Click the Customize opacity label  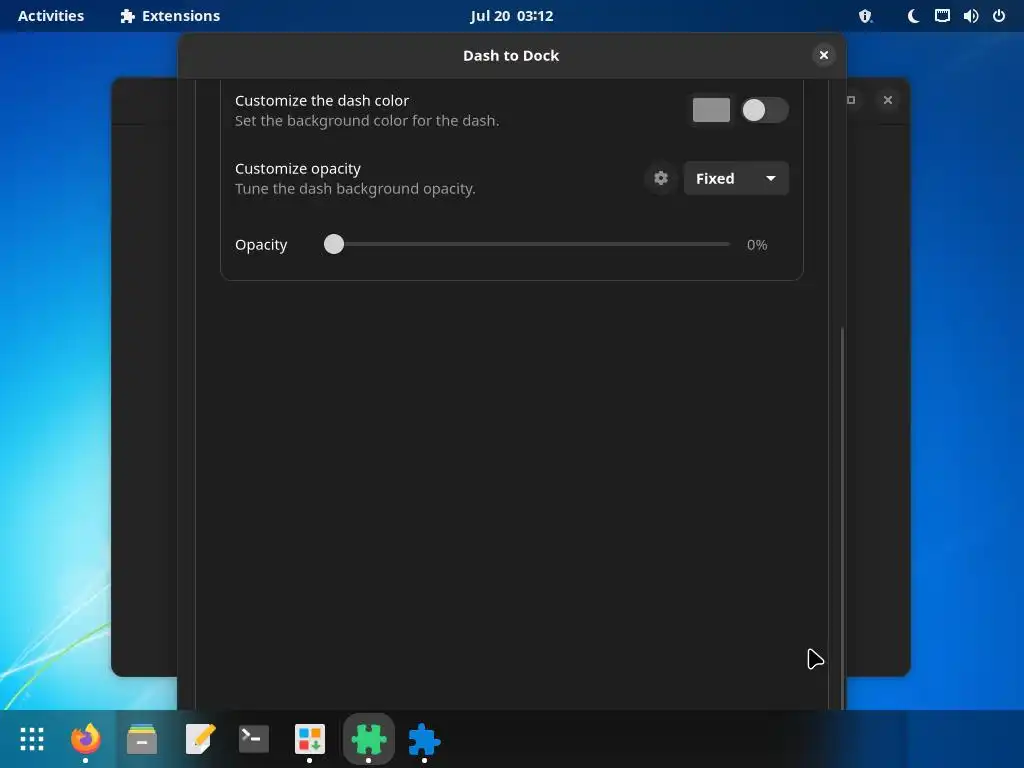pyautogui.click(x=298, y=168)
